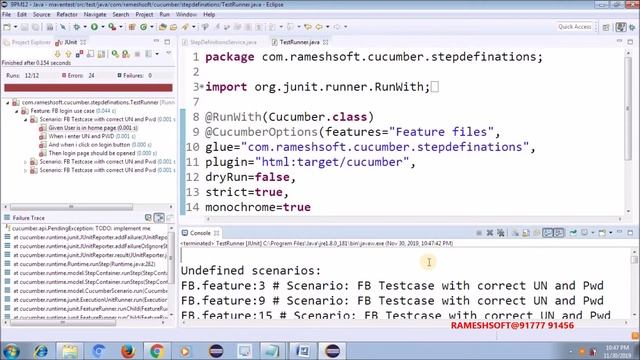Collapse the first expanded Scenario node
640x360 pixels.
pyautogui.click(x=26, y=120)
